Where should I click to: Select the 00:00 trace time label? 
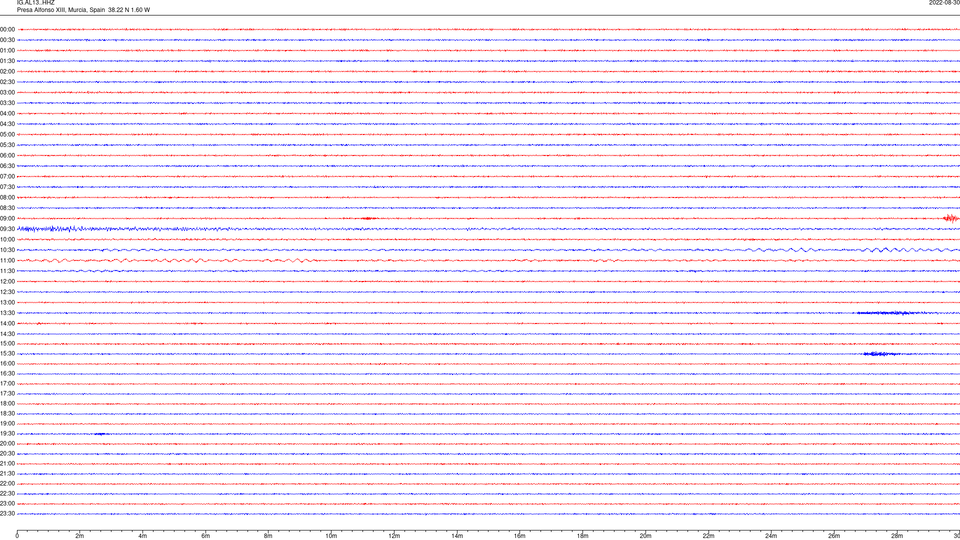pos(7,29)
